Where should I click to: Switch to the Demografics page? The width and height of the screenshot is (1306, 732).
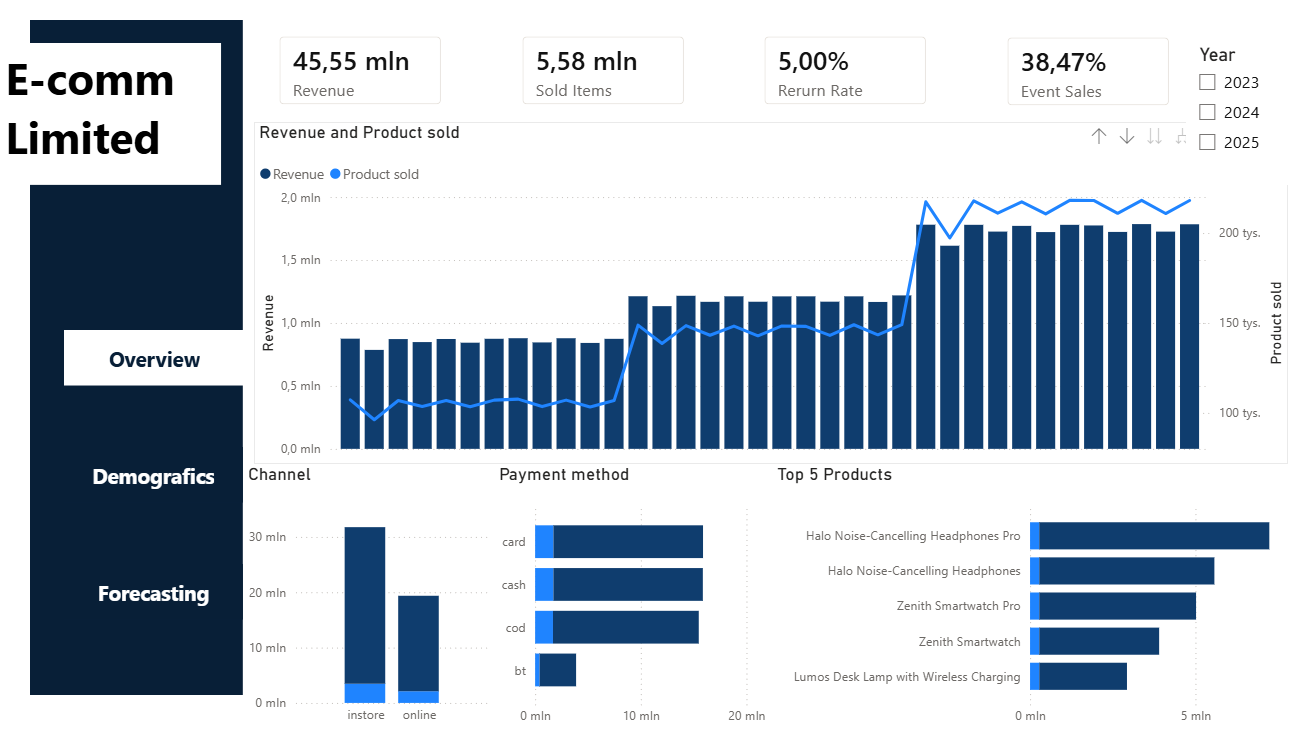(153, 476)
